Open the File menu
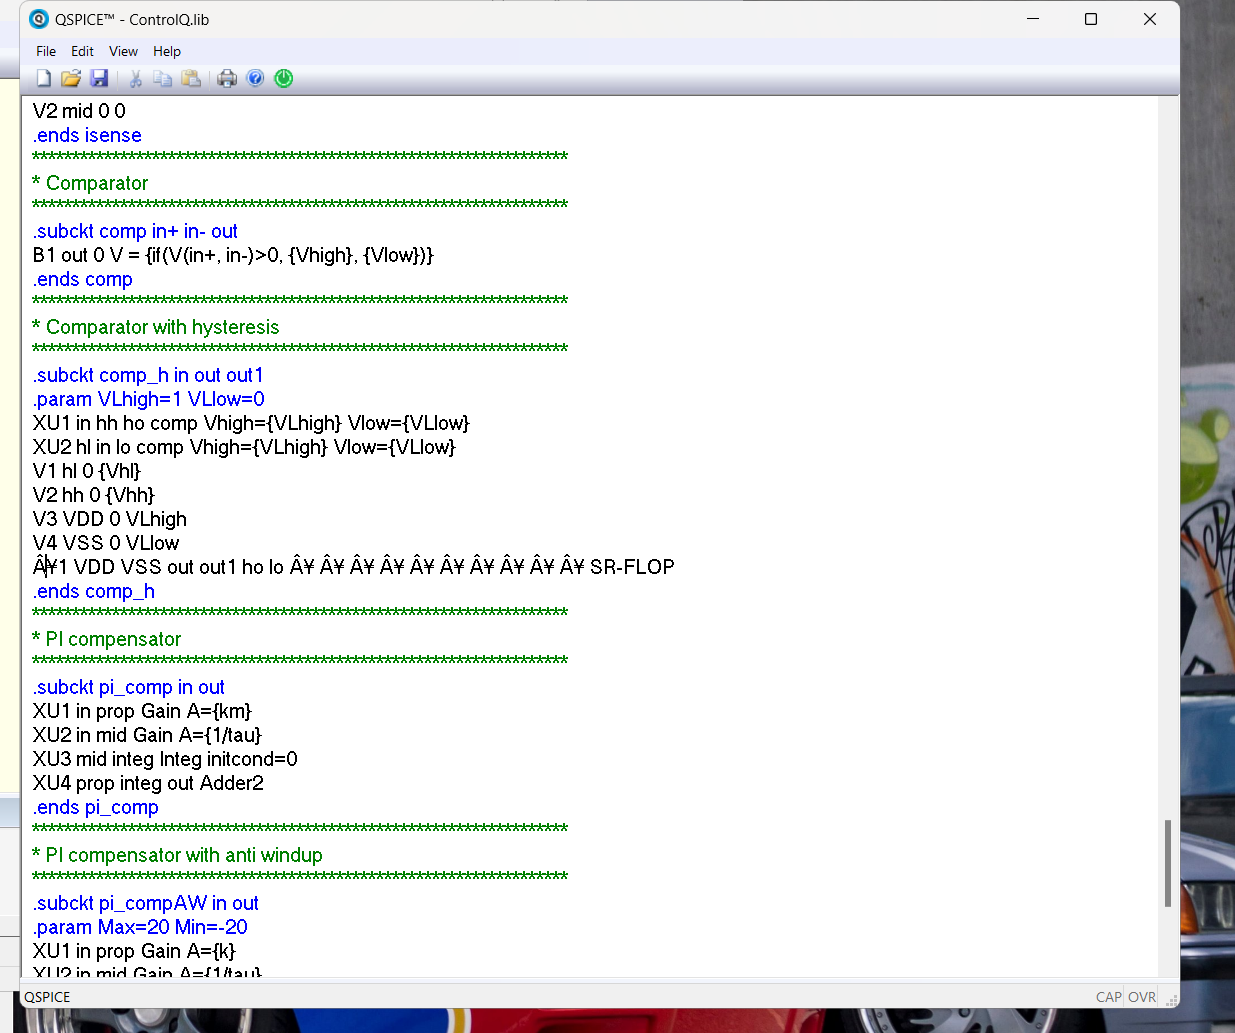1235x1033 pixels. click(x=46, y=51)
